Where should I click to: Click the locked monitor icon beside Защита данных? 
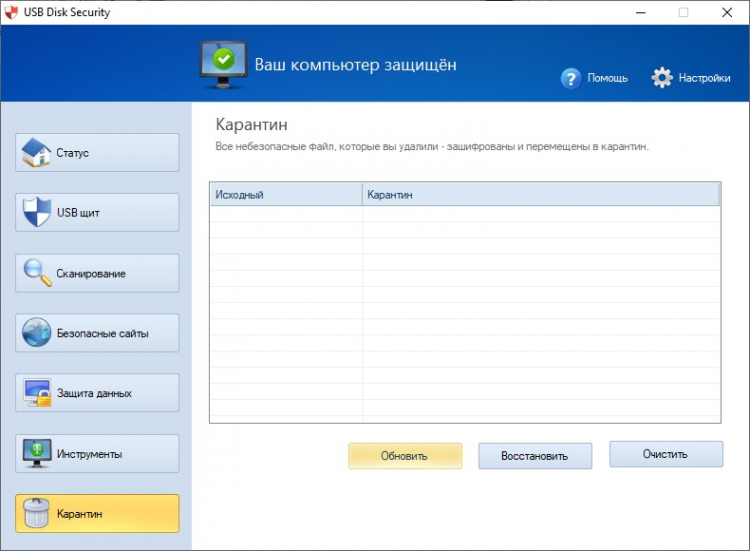(37, 393)
